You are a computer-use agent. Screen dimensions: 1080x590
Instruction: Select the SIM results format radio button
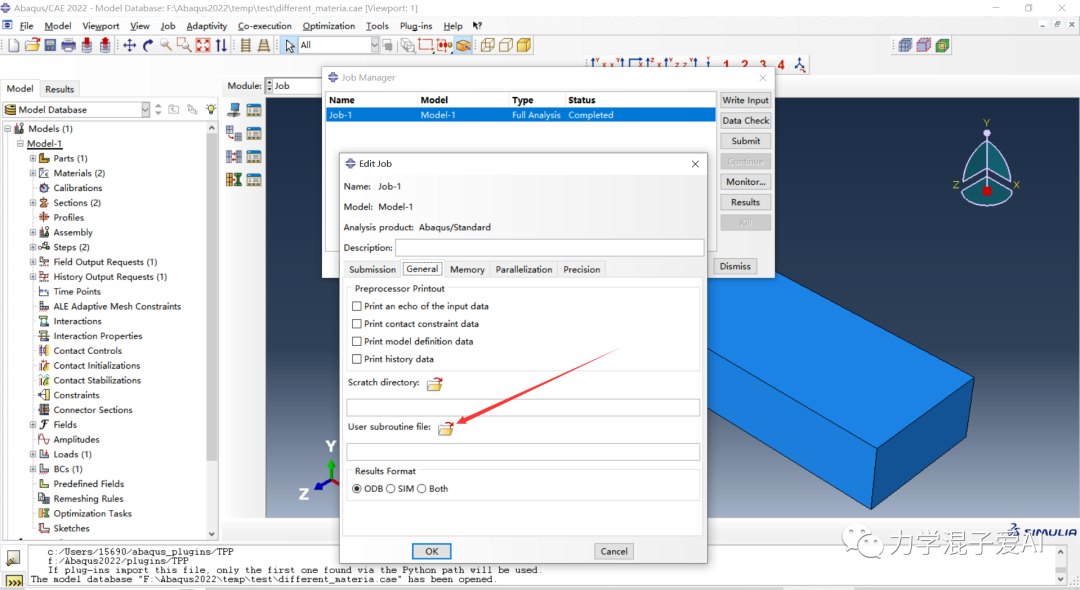coord(392,489)
